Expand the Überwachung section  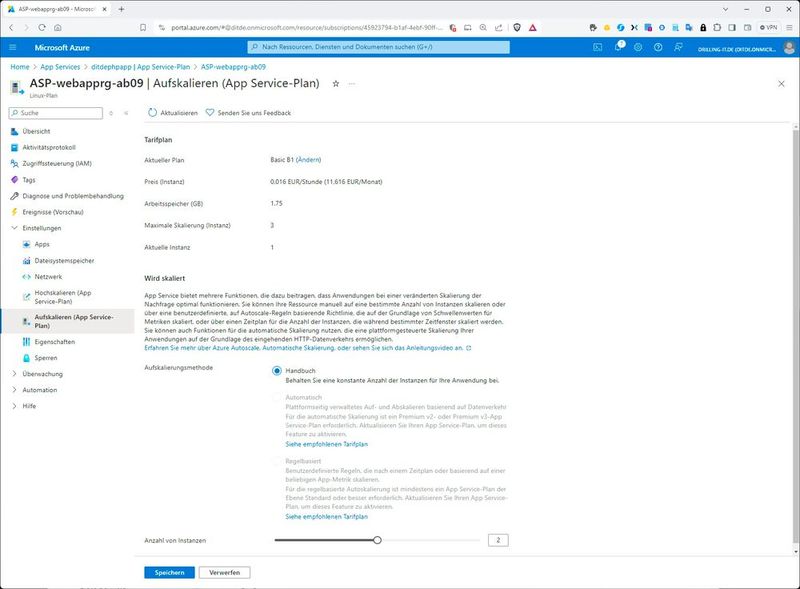(x=37, y=374)
